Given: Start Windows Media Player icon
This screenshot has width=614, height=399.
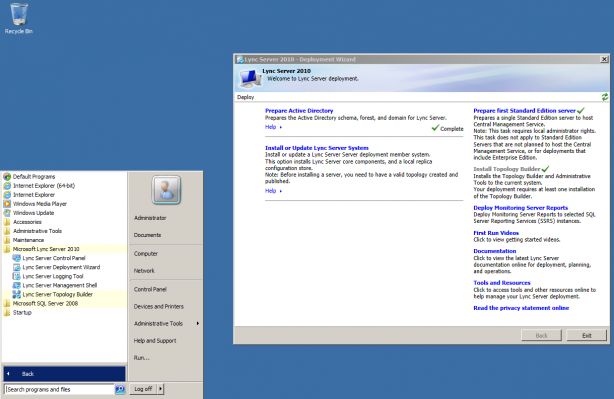Looking at the screenshot, I should (x=7, y=204).
